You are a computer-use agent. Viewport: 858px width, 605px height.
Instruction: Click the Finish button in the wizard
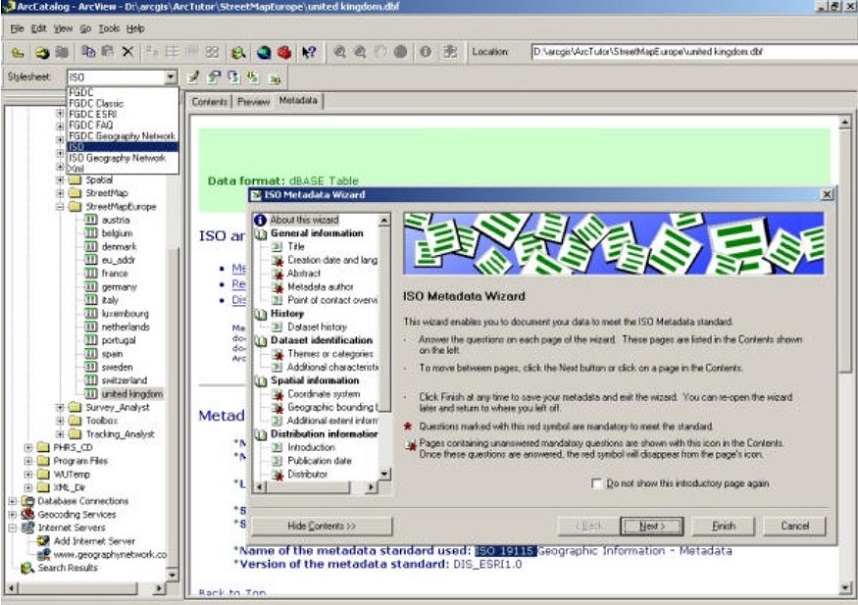click(x=723, y=526)
